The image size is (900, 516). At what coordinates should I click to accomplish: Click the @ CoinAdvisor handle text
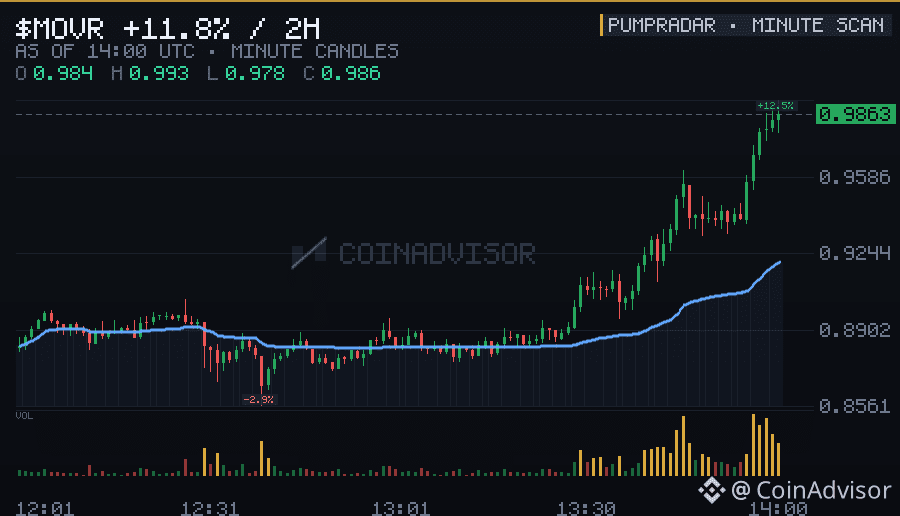coord(811,491)
